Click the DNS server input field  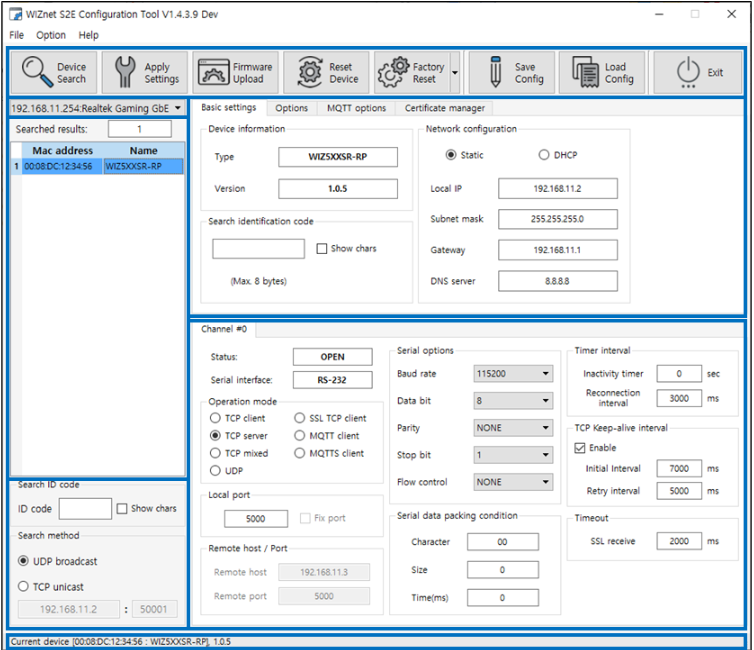pos(558,281)
